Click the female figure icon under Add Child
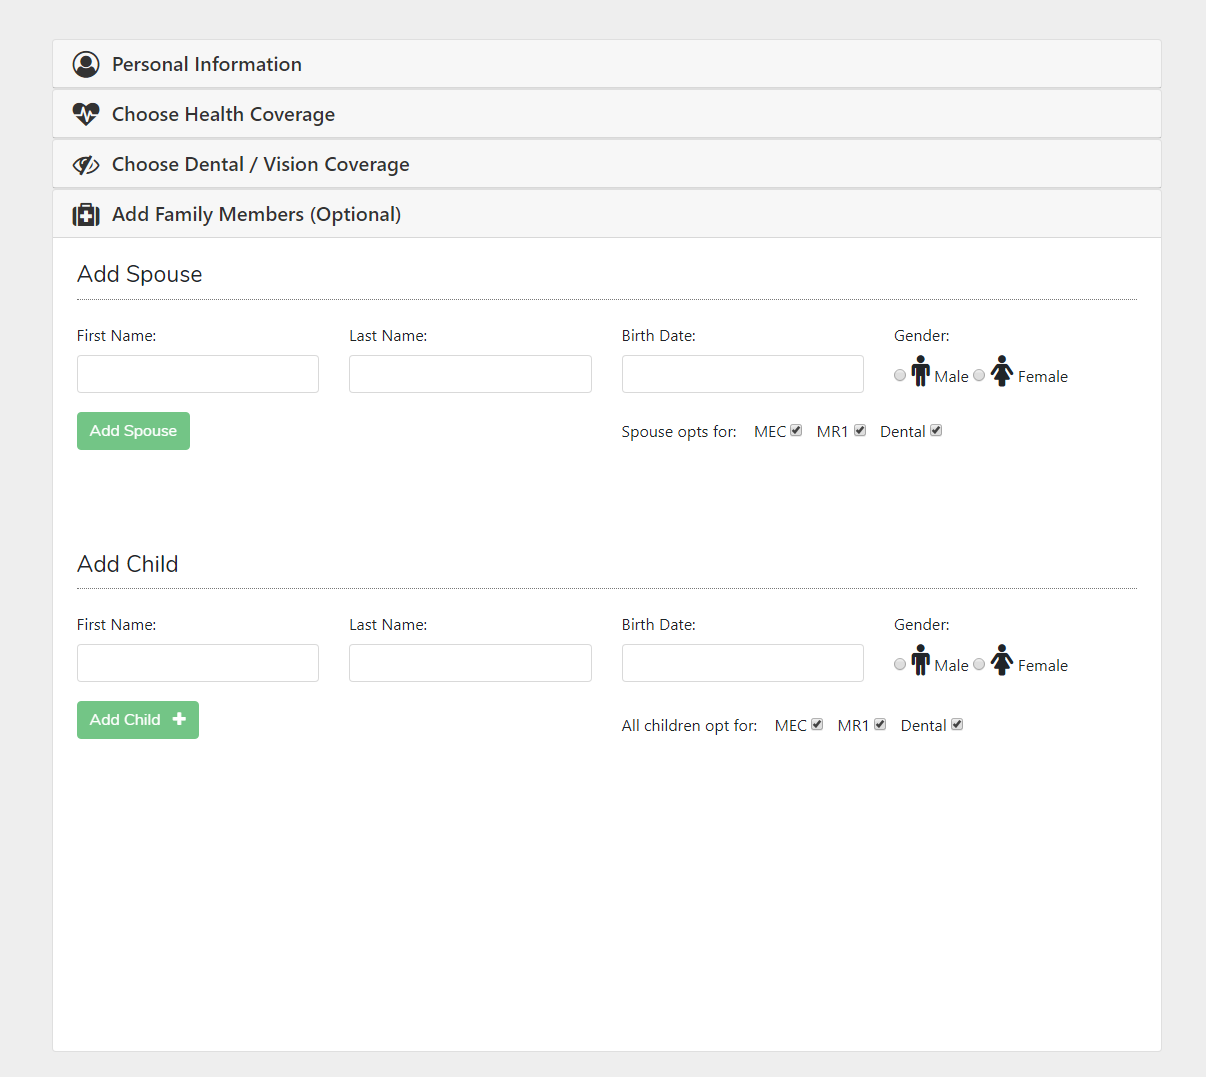The width and height of the screenshot is (1206, 1077). [x=1001, y=660]
